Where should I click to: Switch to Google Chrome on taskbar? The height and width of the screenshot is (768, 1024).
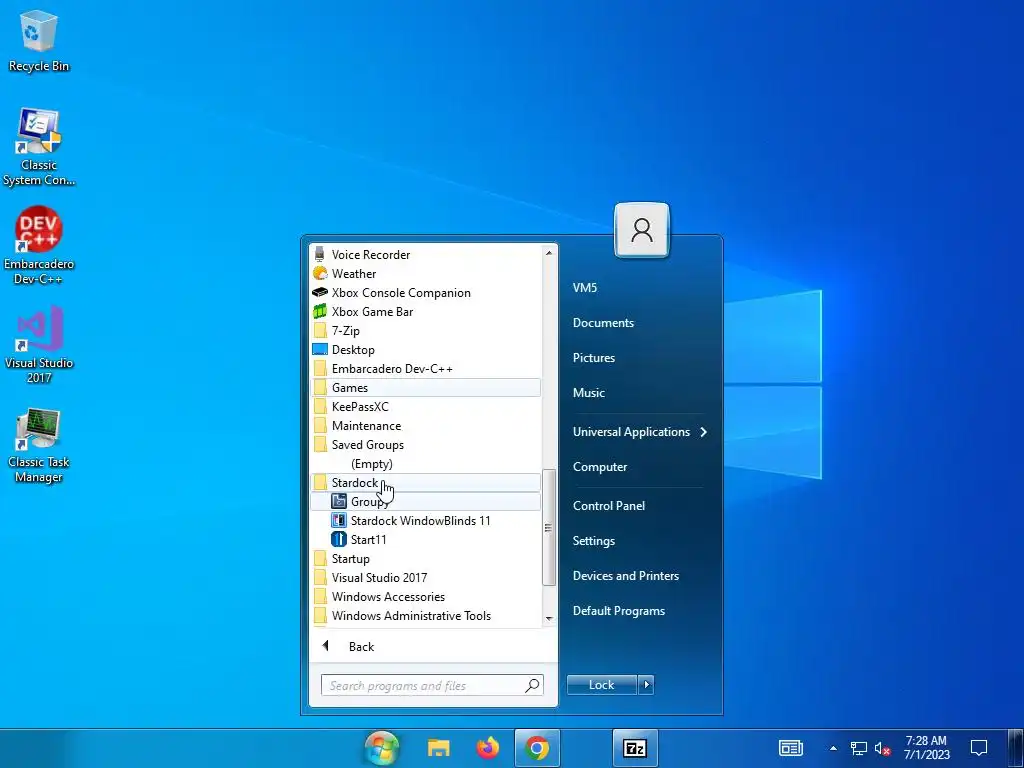click(537, 748)
